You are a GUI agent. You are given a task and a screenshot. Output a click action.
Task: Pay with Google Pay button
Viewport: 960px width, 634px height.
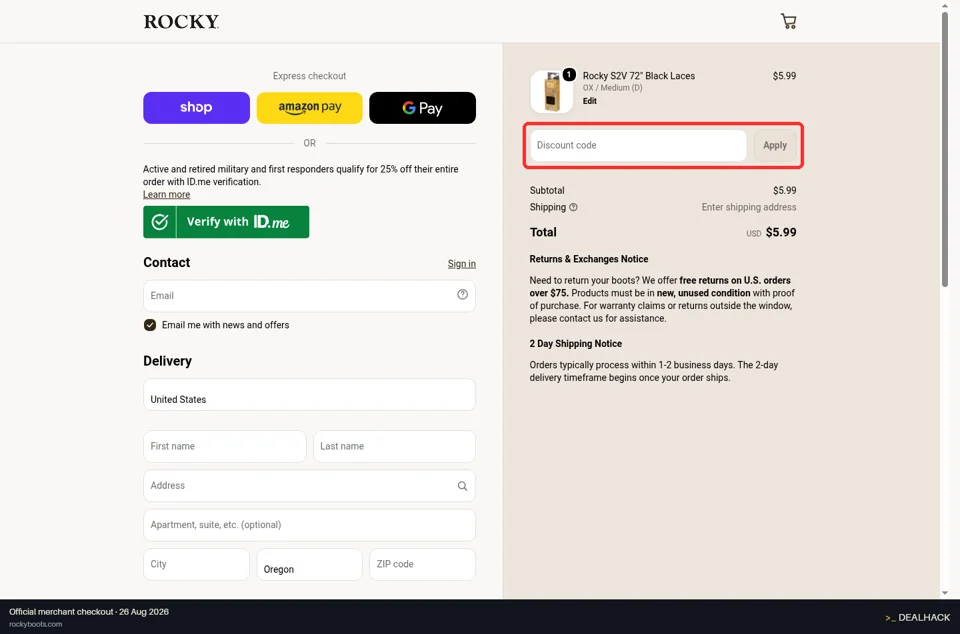[x=422, y=108]
